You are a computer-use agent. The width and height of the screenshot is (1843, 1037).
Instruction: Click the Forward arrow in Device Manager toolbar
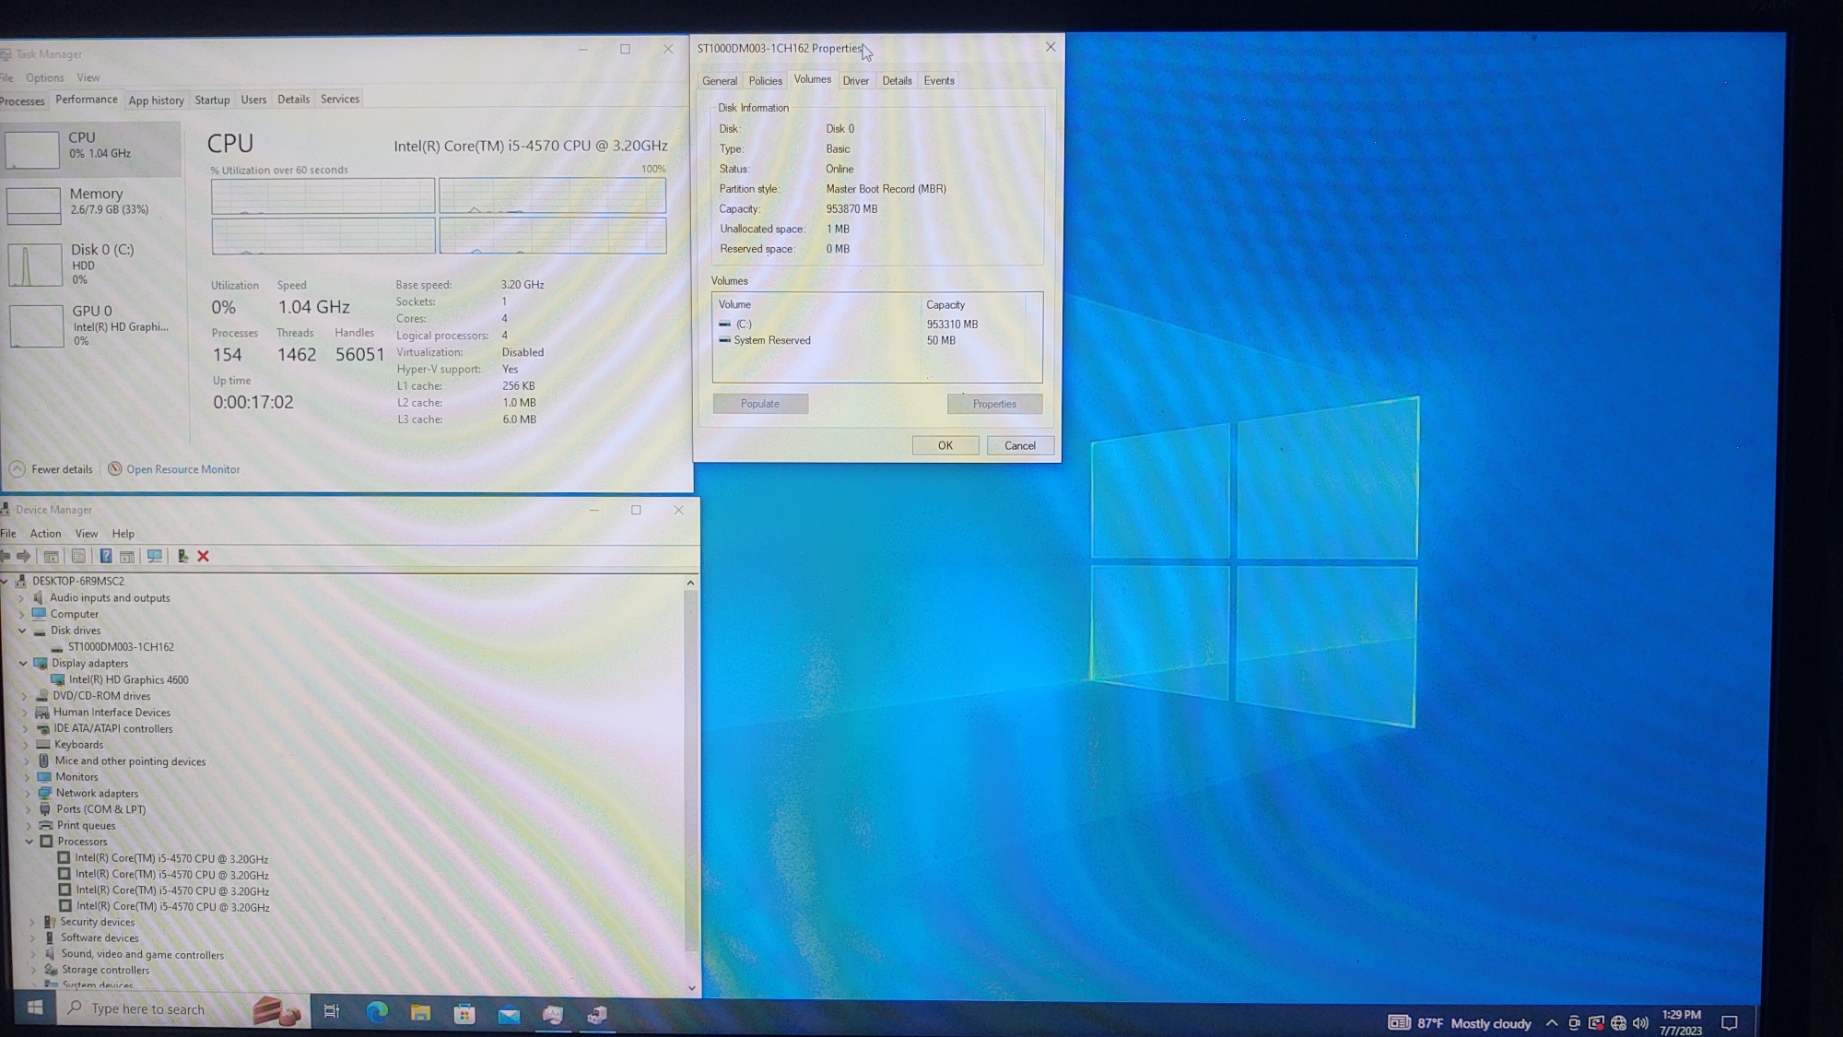(x=24, y=556)
